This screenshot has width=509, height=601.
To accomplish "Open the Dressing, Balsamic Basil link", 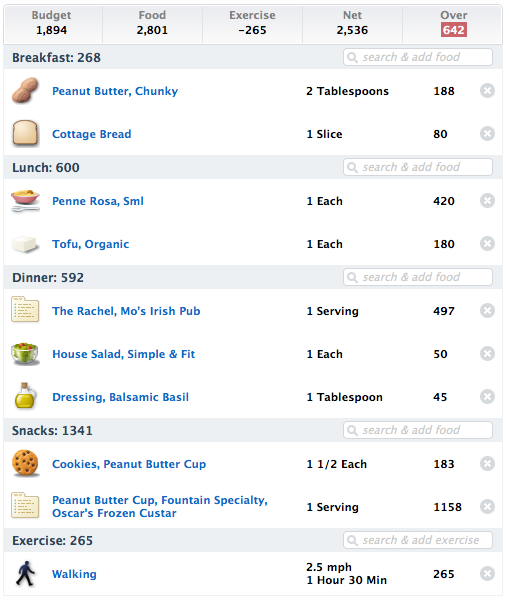I will coord(120,397).
